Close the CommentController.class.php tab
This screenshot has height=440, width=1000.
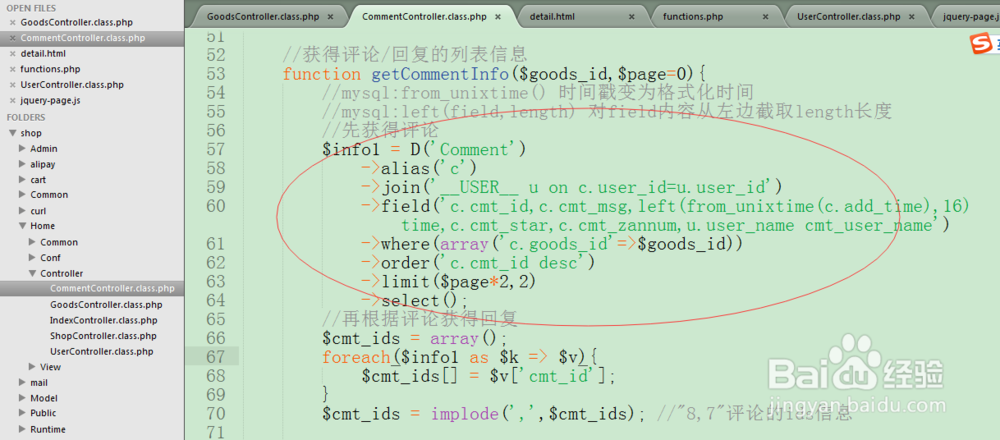coord(497,17)
